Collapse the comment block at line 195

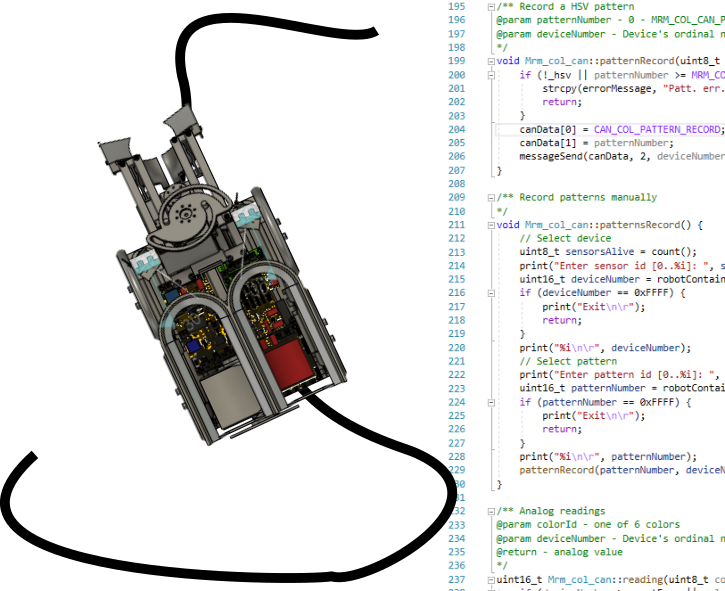(490, 6)
